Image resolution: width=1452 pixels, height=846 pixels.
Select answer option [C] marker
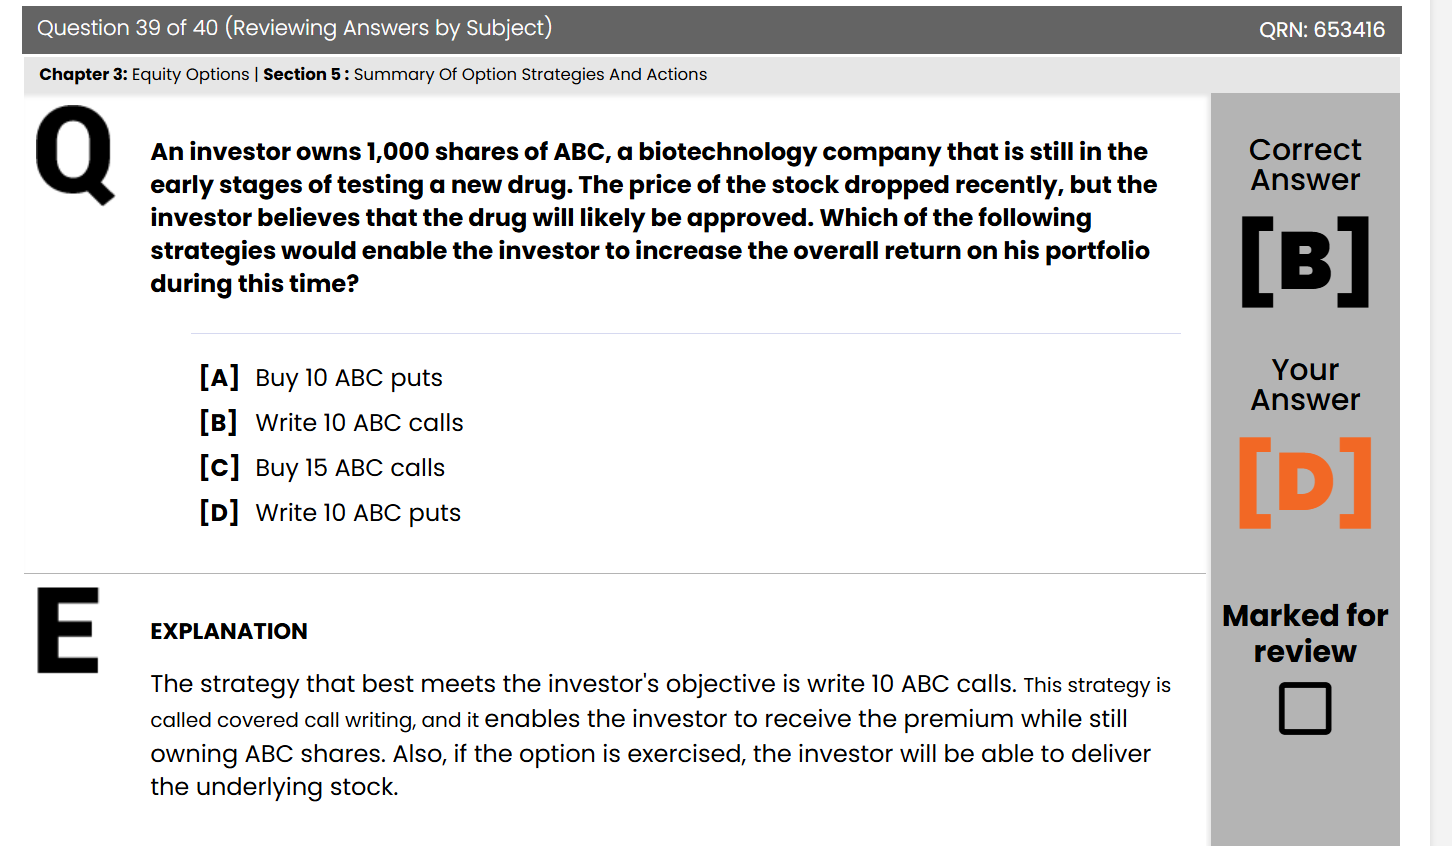[x=219, y=467]
